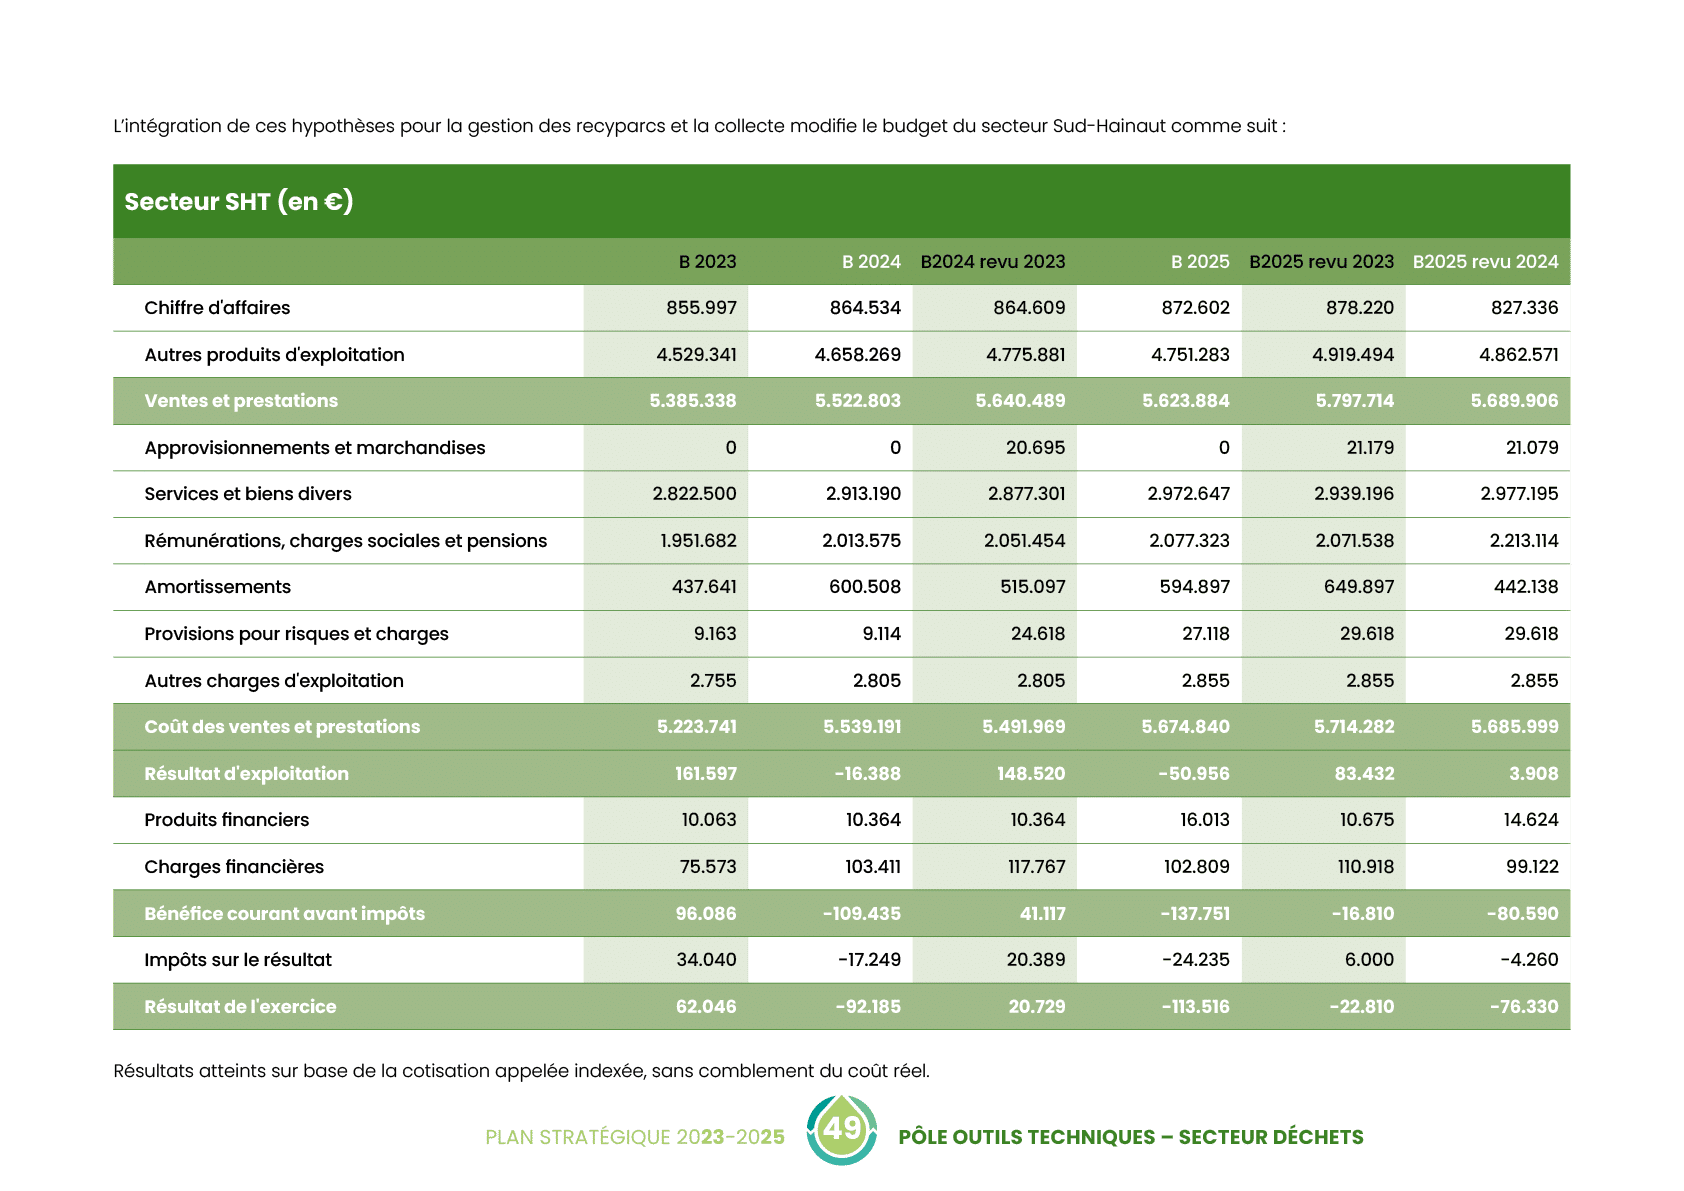The image size is (1684, 1191).
Task: Click the PÔLE OUTILS TECHNIQUES footer text
Action: pos(1130,1137)
